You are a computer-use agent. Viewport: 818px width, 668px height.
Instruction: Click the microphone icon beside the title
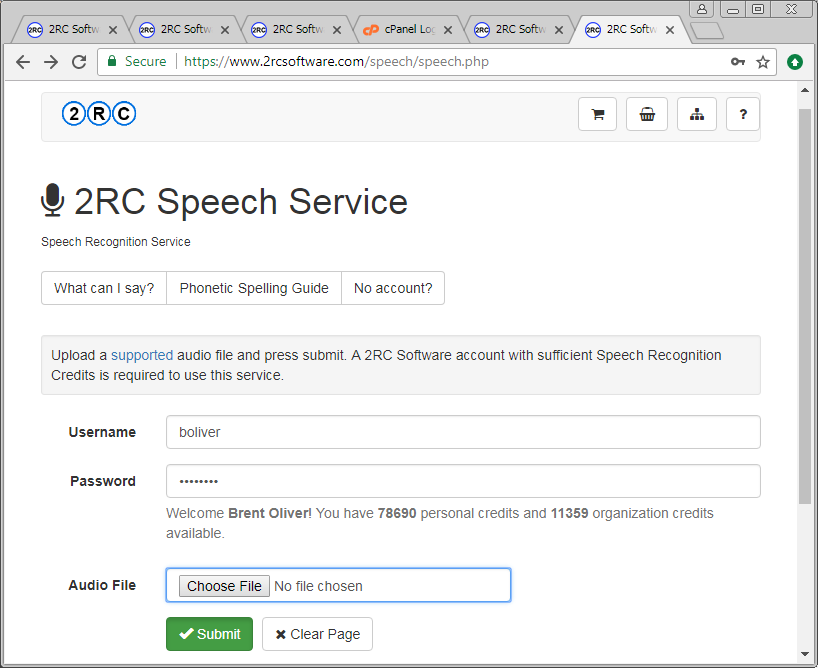pyautogui.click(x=52, y=200)
